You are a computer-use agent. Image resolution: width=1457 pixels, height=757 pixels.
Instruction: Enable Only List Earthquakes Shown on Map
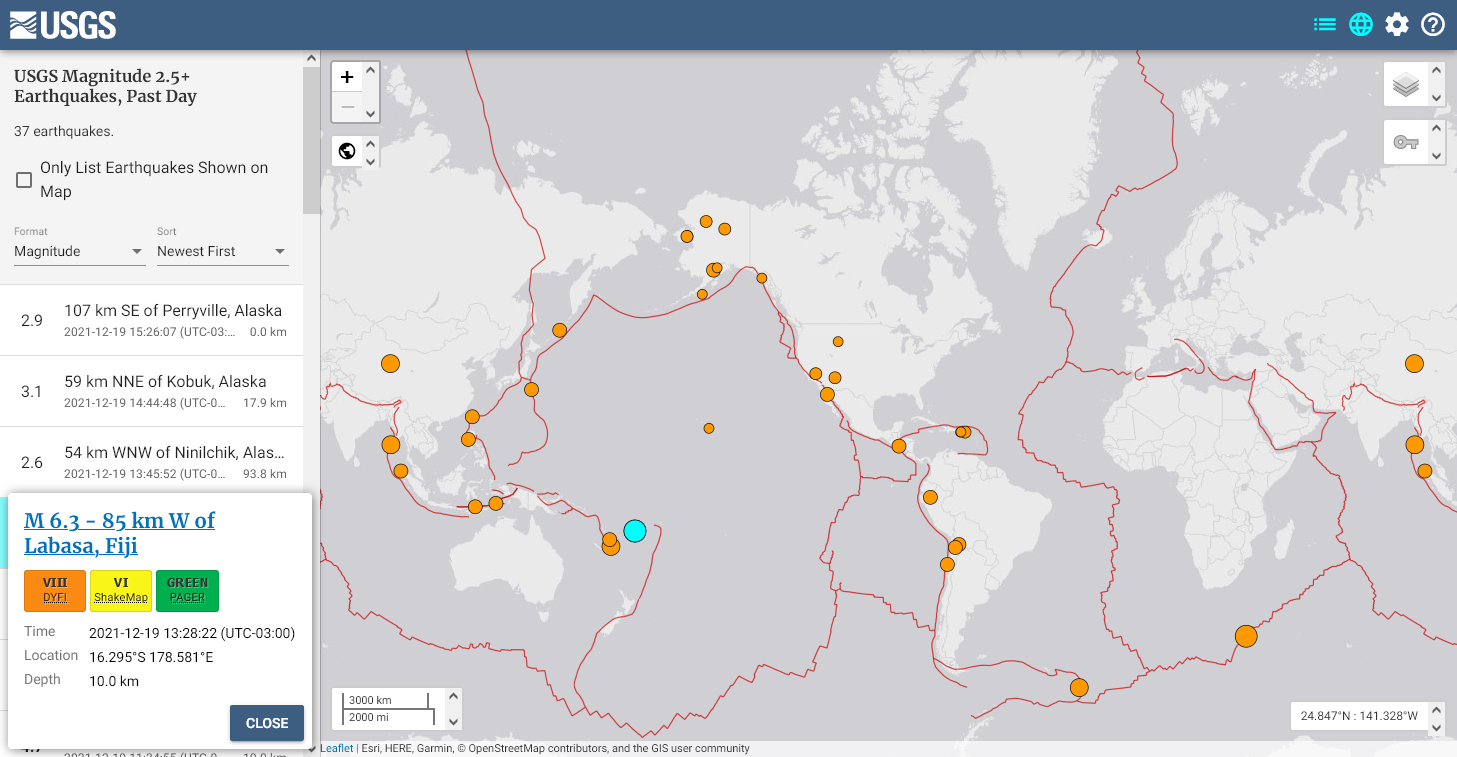pos(24,180)
